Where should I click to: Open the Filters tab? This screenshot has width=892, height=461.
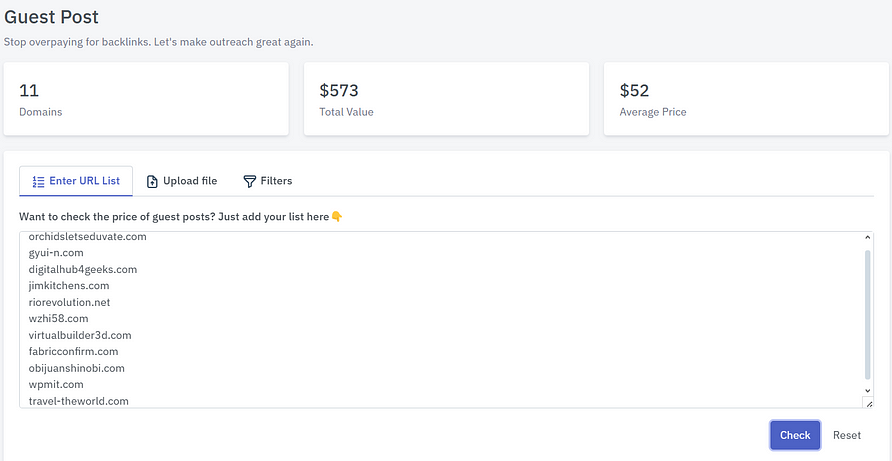tap(267, 181)
